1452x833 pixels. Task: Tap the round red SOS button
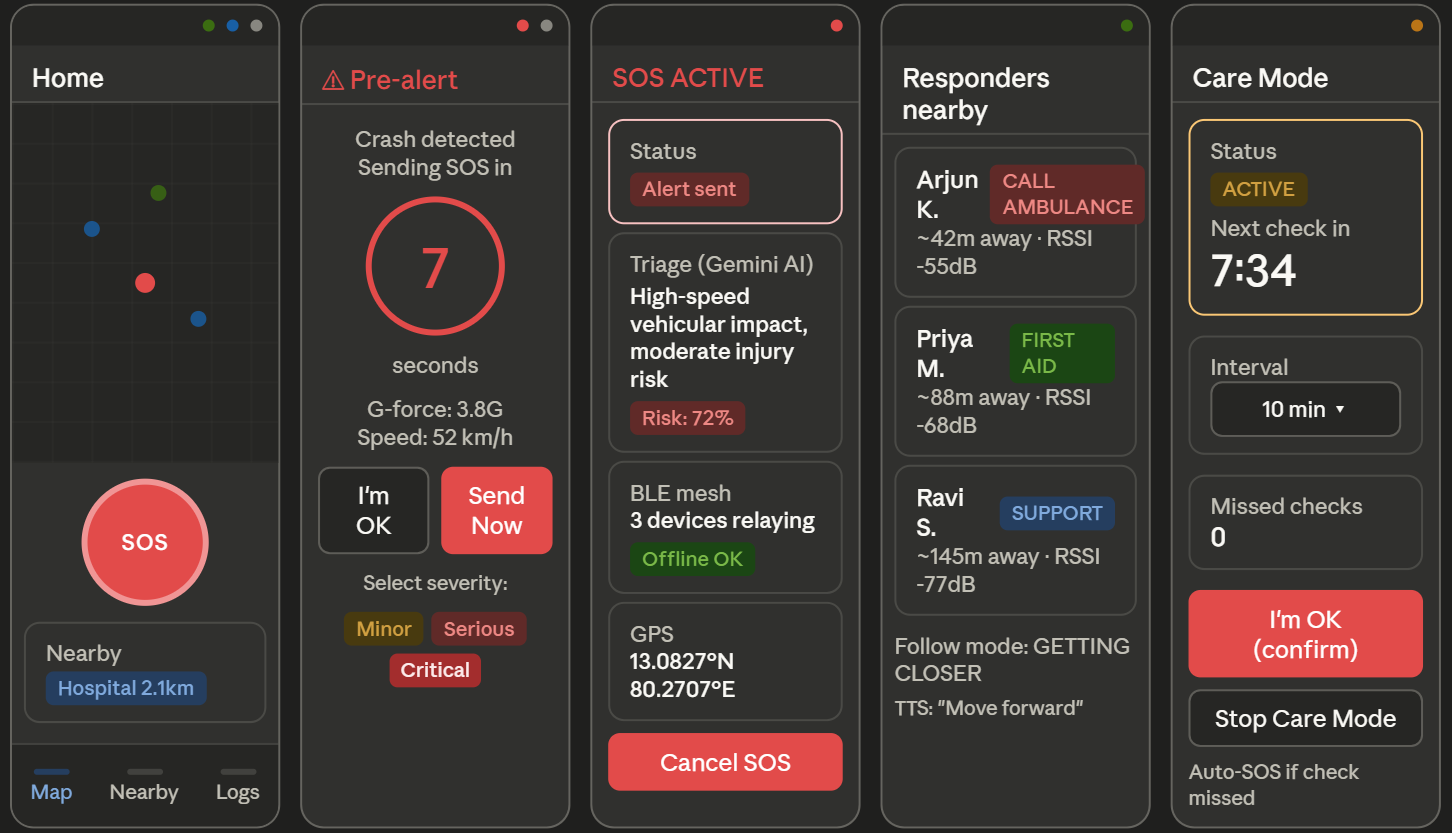pos(145,542)
